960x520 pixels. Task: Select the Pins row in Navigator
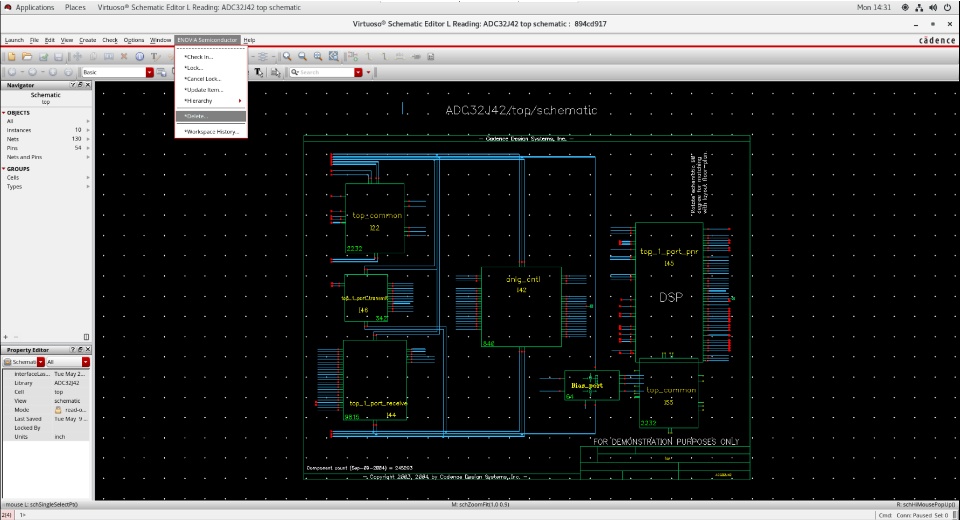[46, 148]
